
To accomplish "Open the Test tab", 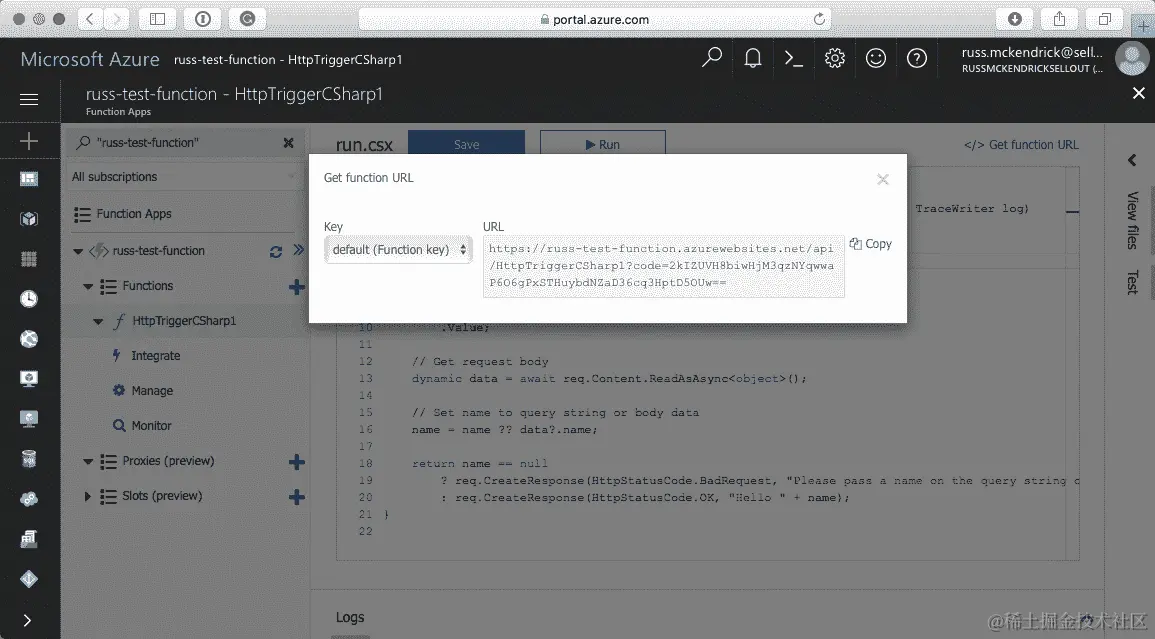I will click(1132, 282).
